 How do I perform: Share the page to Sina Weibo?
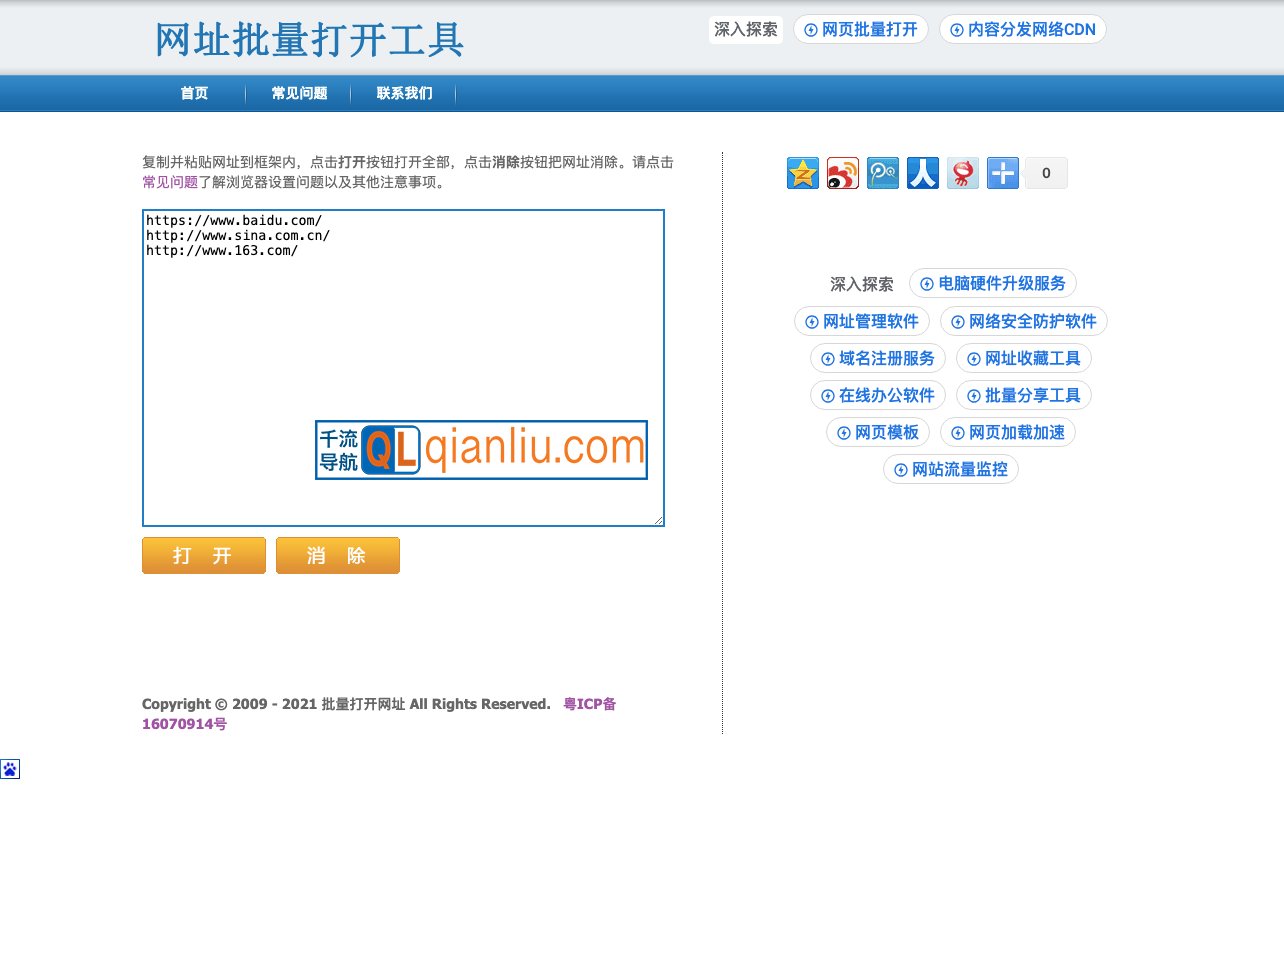point(842,172)
